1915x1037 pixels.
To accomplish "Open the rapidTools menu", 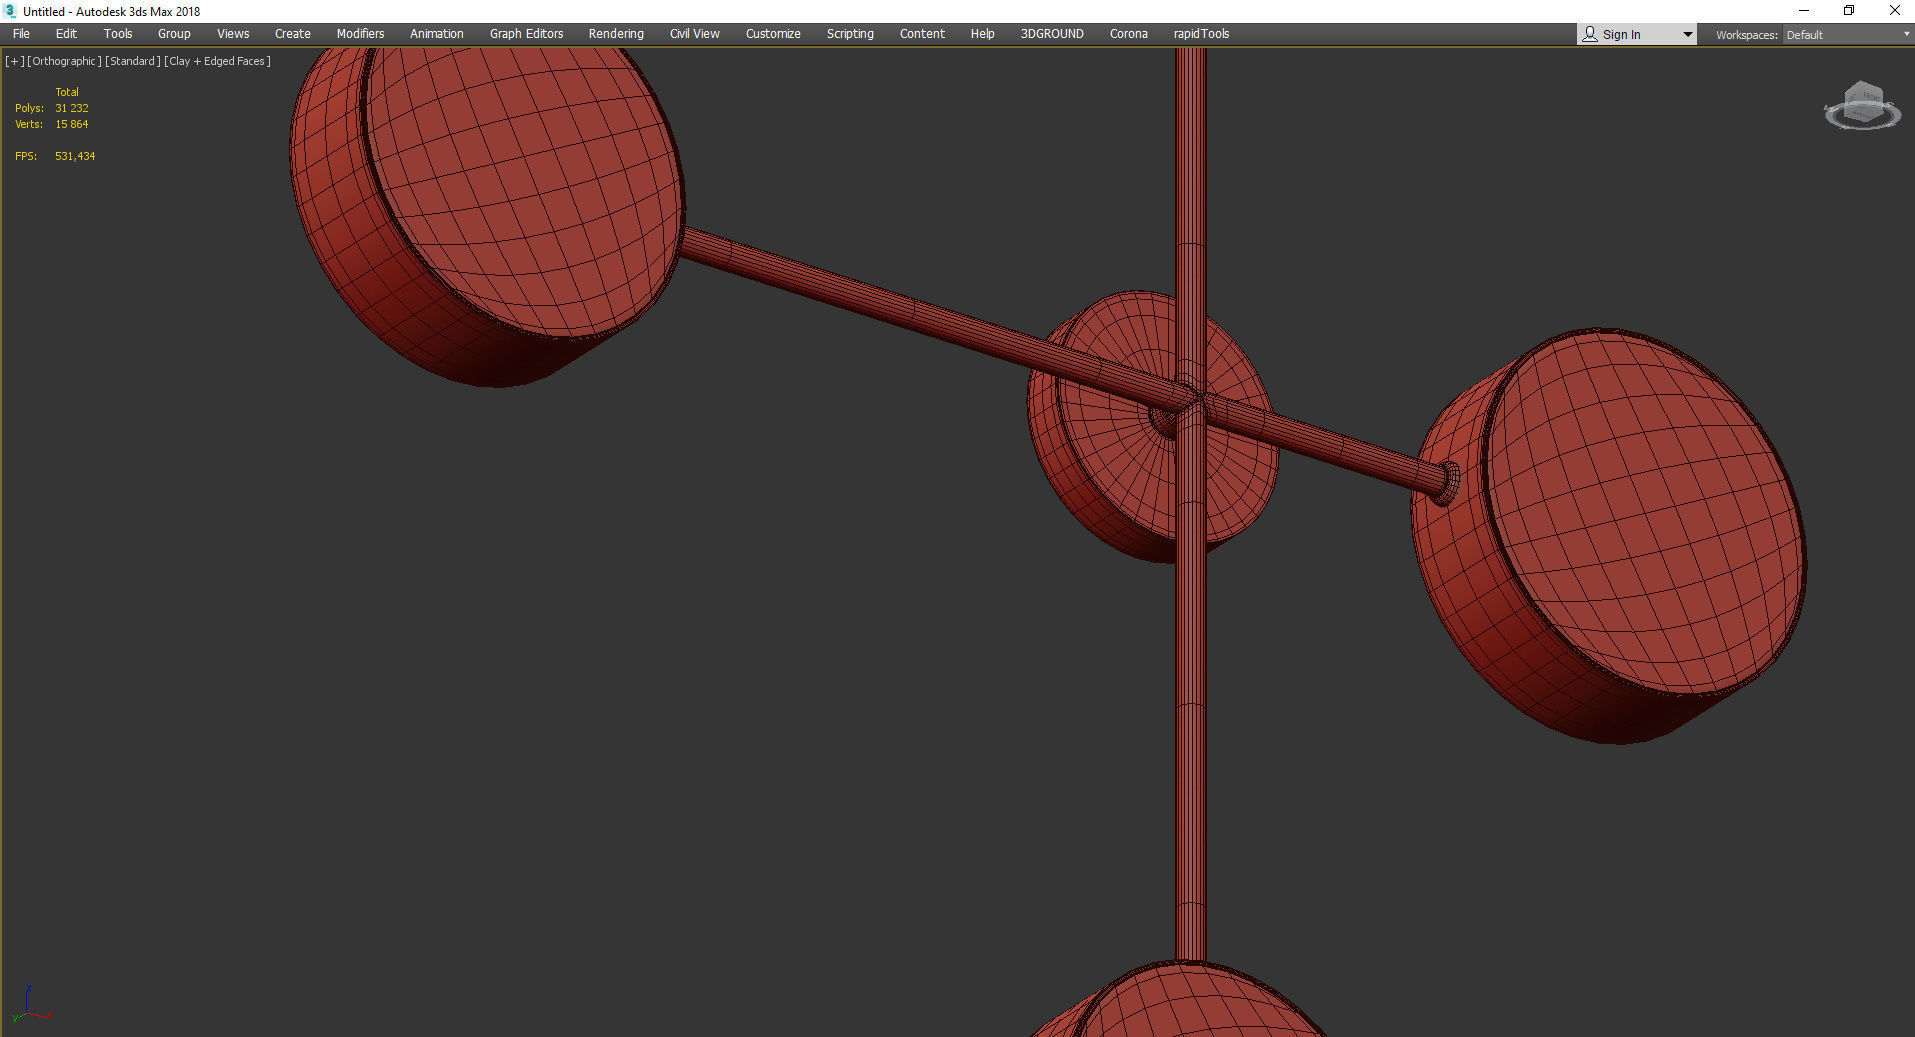I will point(1202,34).
